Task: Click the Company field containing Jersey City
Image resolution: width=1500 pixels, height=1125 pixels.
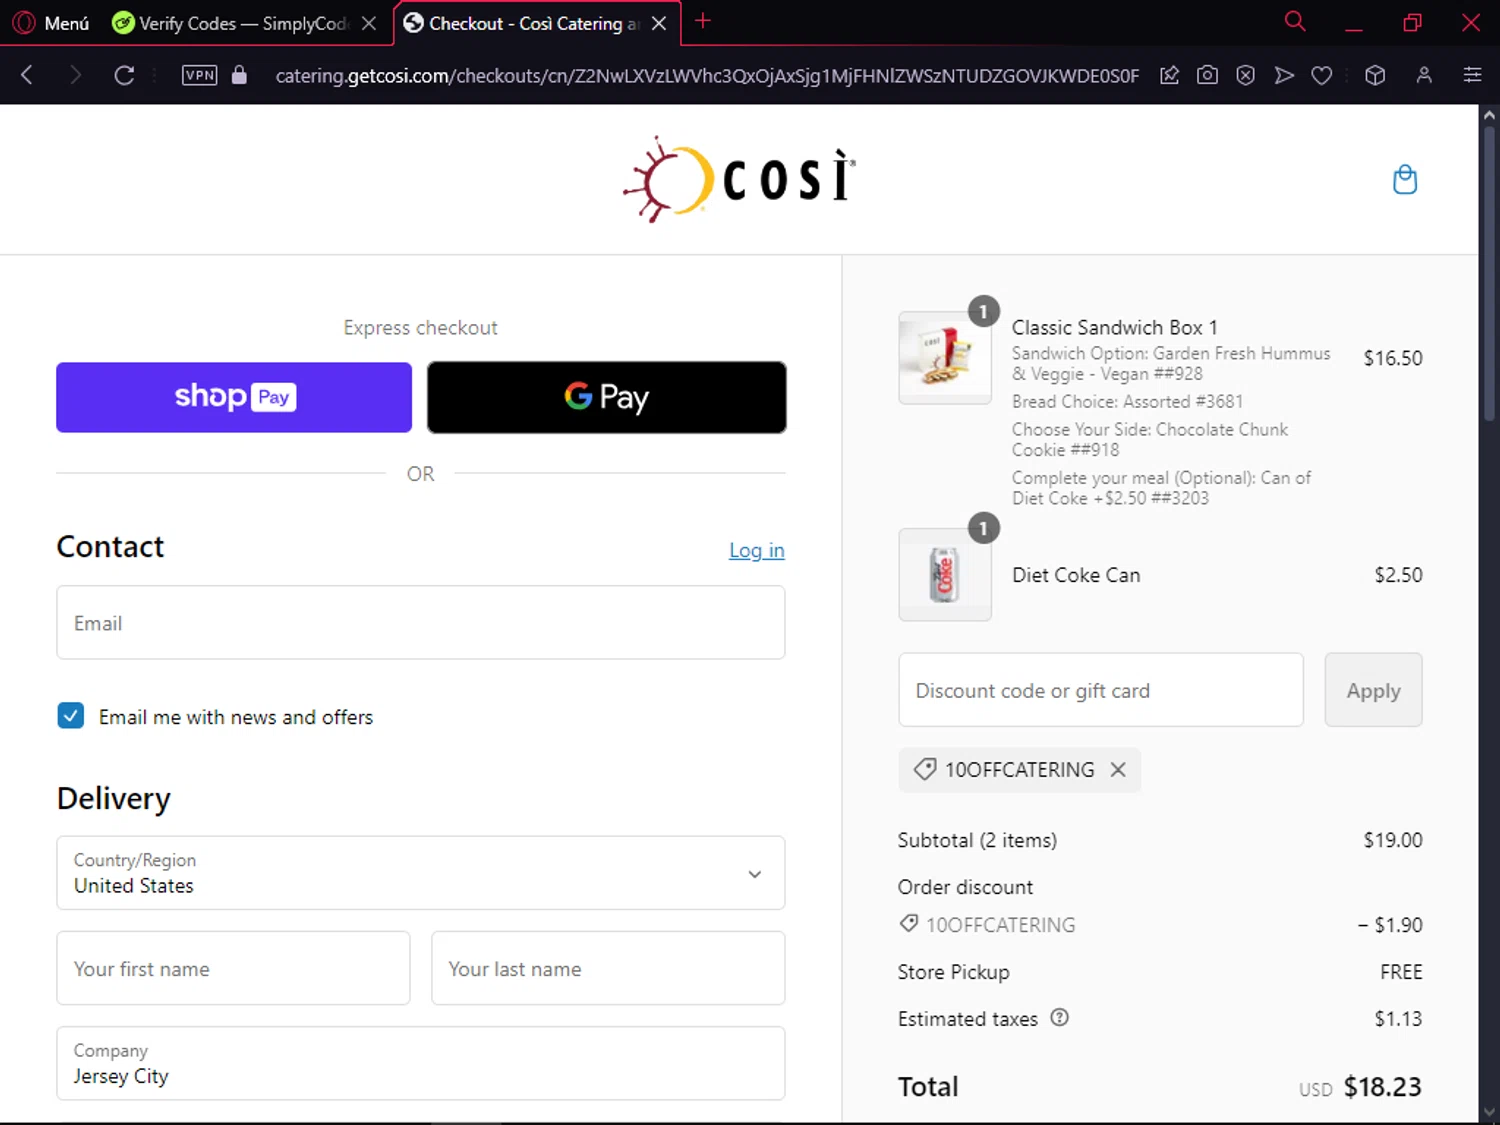Action: click(421, 1063)
